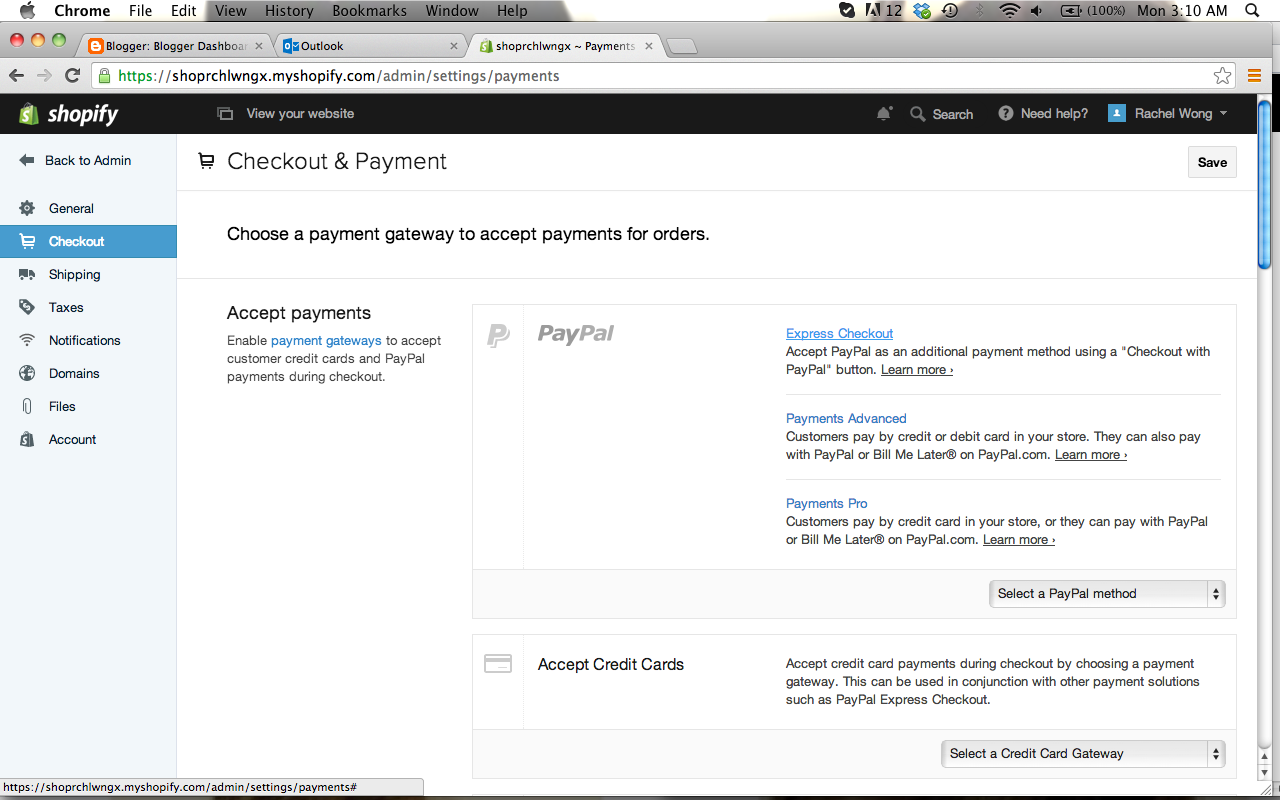
Task: Open the File menu
Action: coord(140,11)
